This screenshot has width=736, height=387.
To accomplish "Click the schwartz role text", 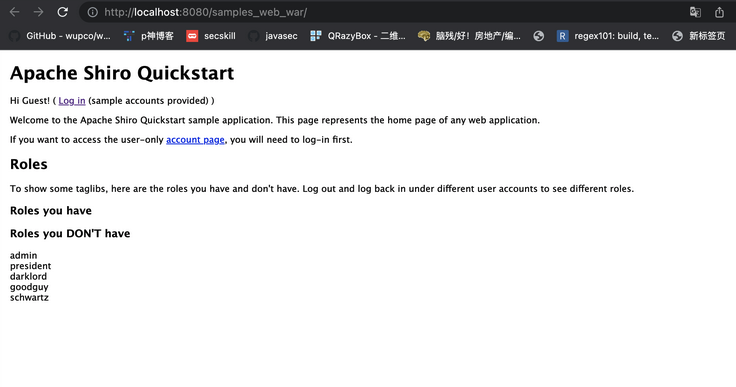I will pos(29,297).
